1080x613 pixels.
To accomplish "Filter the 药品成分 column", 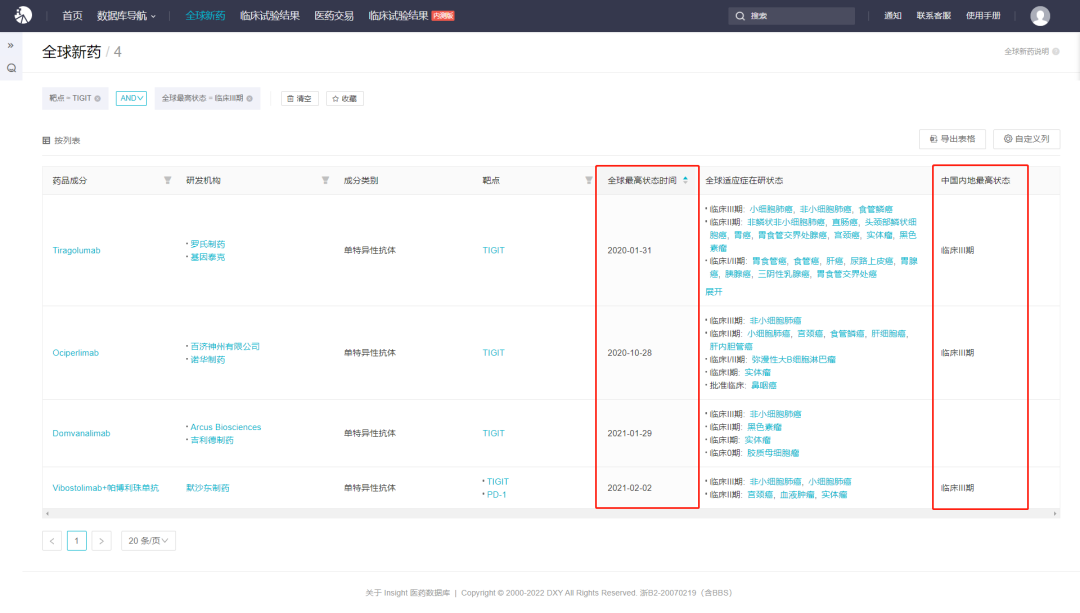I will tap(167, 180).
